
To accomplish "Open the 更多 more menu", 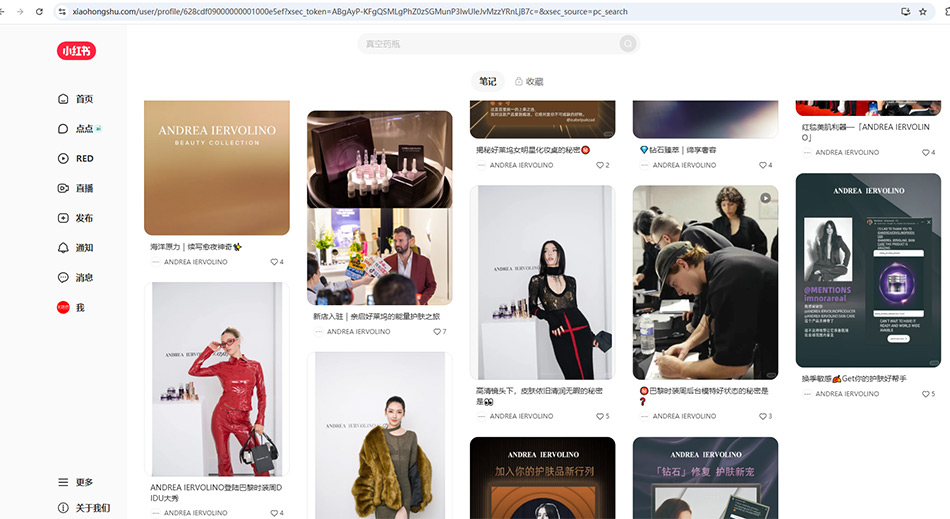I will click(76, 482).
